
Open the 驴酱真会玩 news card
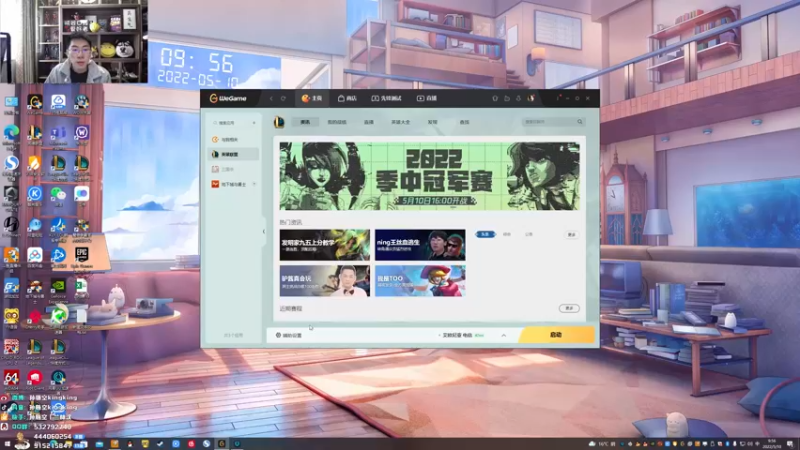pyautogui.click(x=324, y=281)
